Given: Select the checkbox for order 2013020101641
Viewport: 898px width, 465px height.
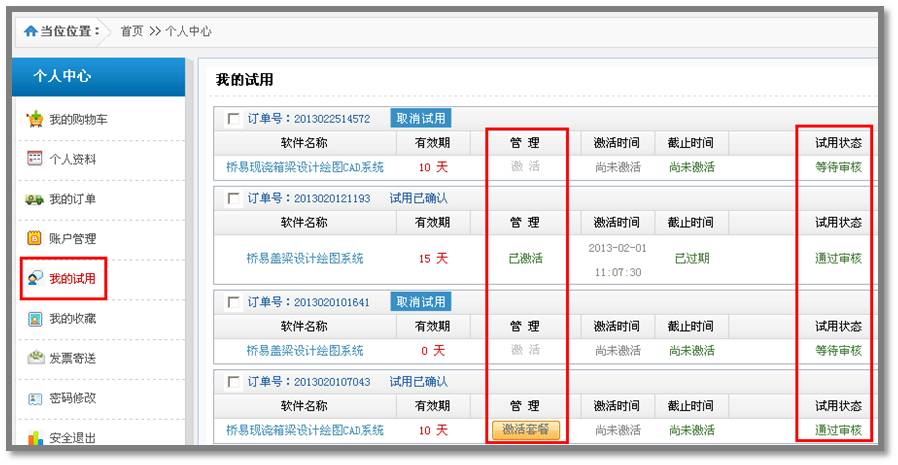Looking at the screenshot, I should point(234,302).
